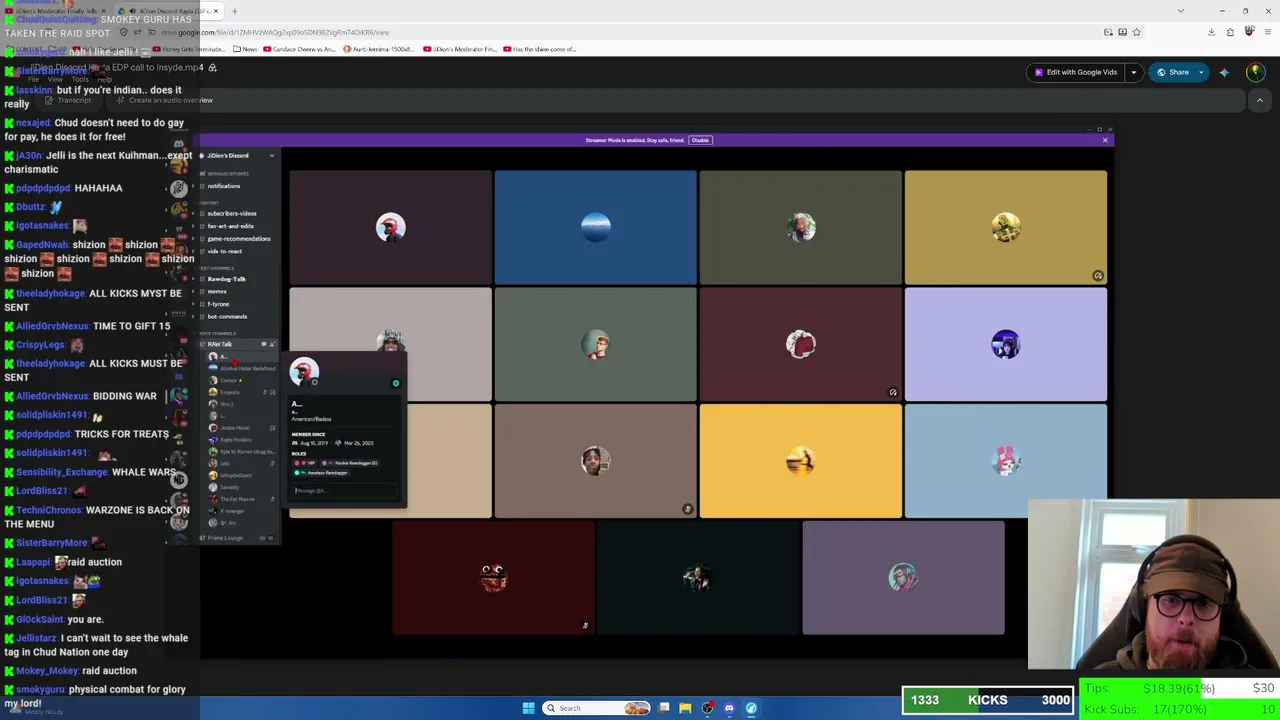This screenshot has height=720, width=1280.
Task: Open the Has the shine come of bookmark
Action: 540,49
